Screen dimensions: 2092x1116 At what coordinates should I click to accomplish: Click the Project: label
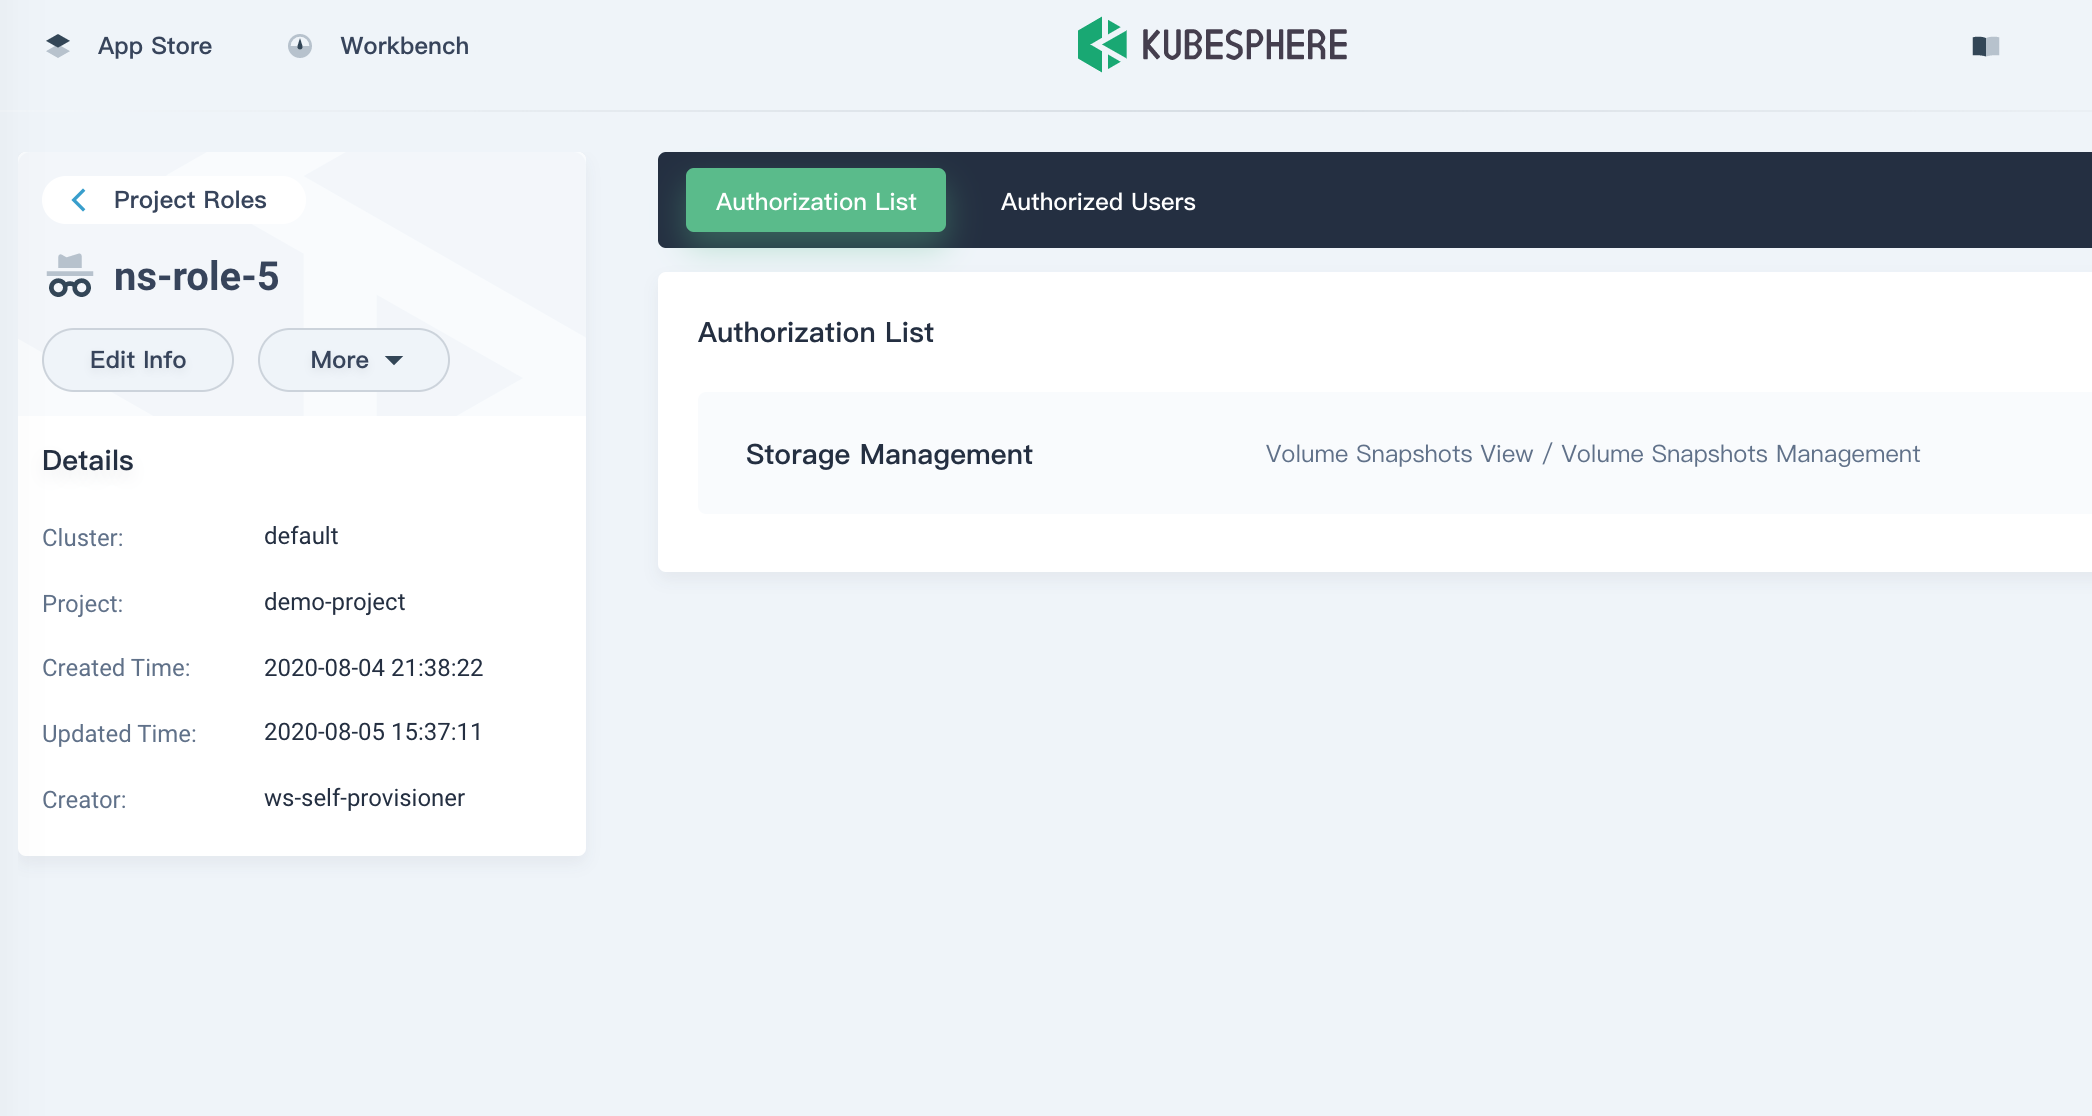[x=83, y=604]
